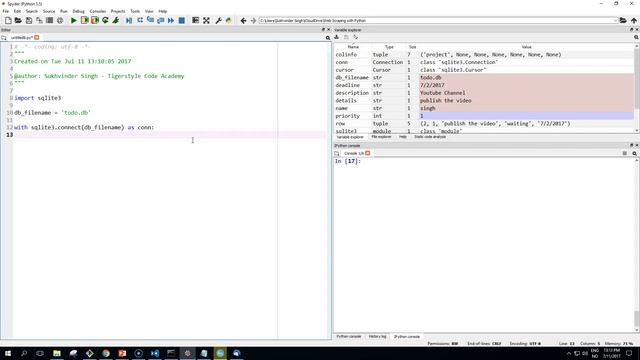Select the 'Youtube Channel' description value
This screenshot has height=360, width=640.
click(x=442, y=93)
